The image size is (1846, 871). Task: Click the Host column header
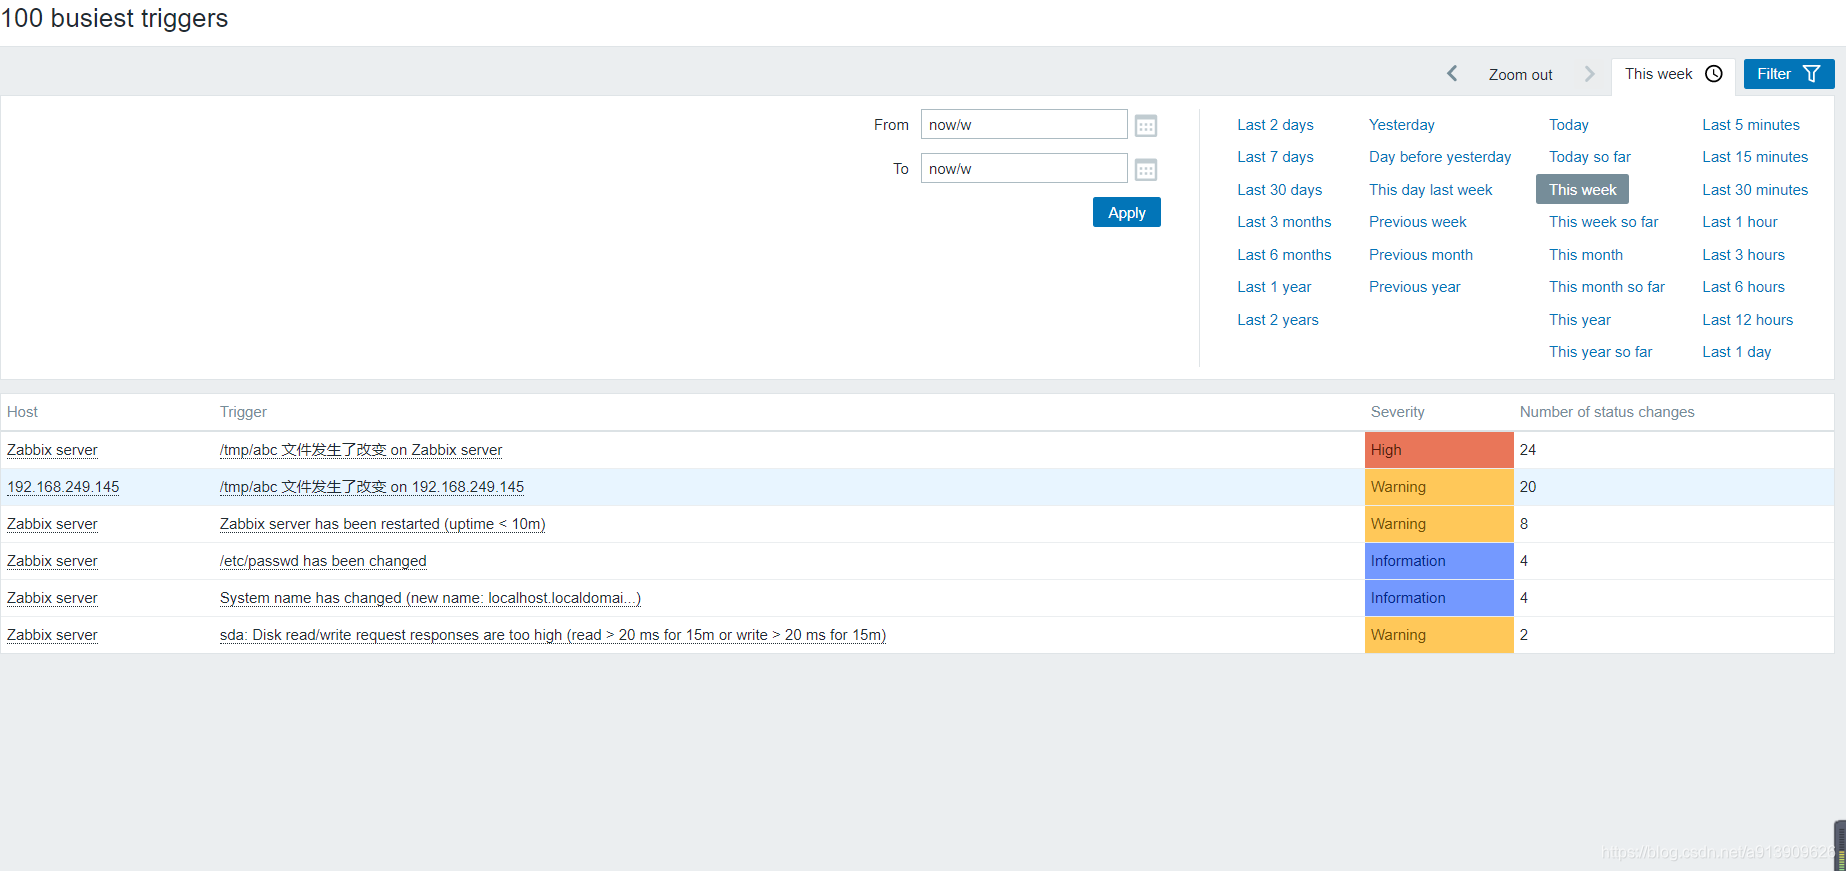tap(22, 412)
